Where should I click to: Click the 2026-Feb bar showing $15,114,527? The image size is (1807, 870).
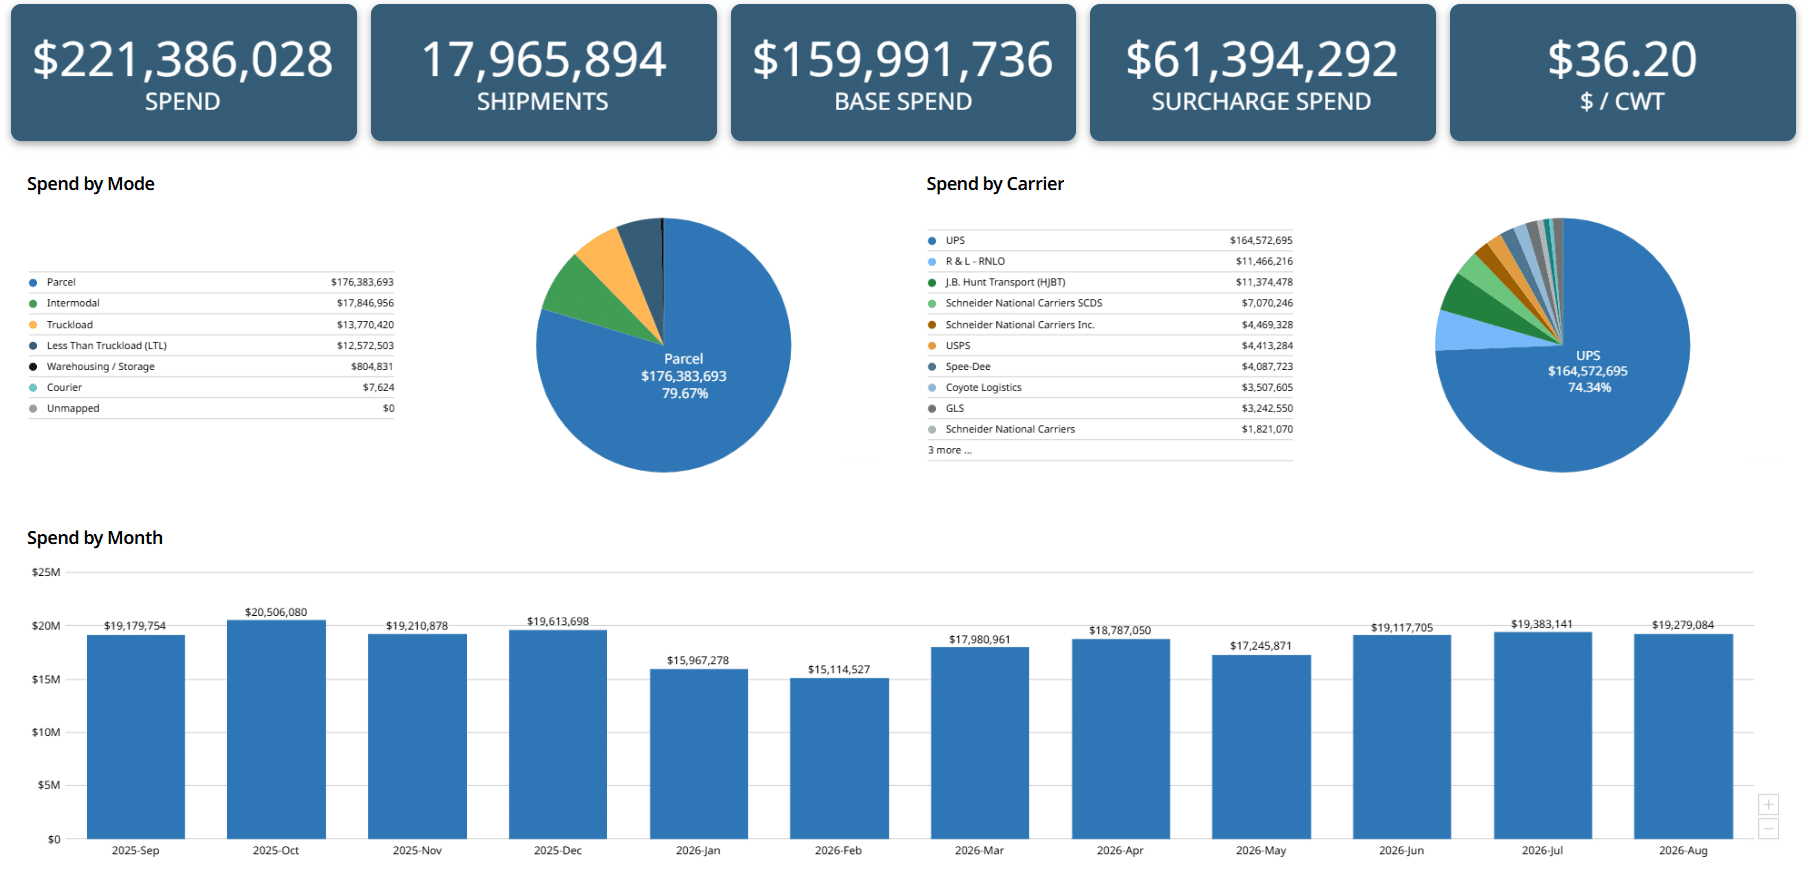839,759
